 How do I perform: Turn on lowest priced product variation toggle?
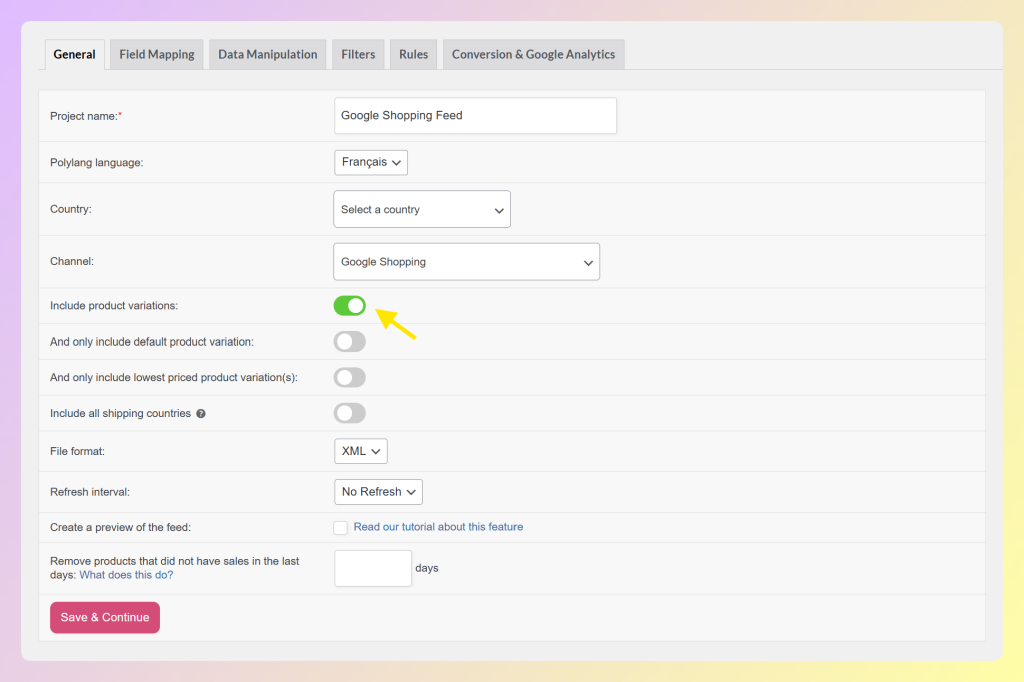[349, 377]
